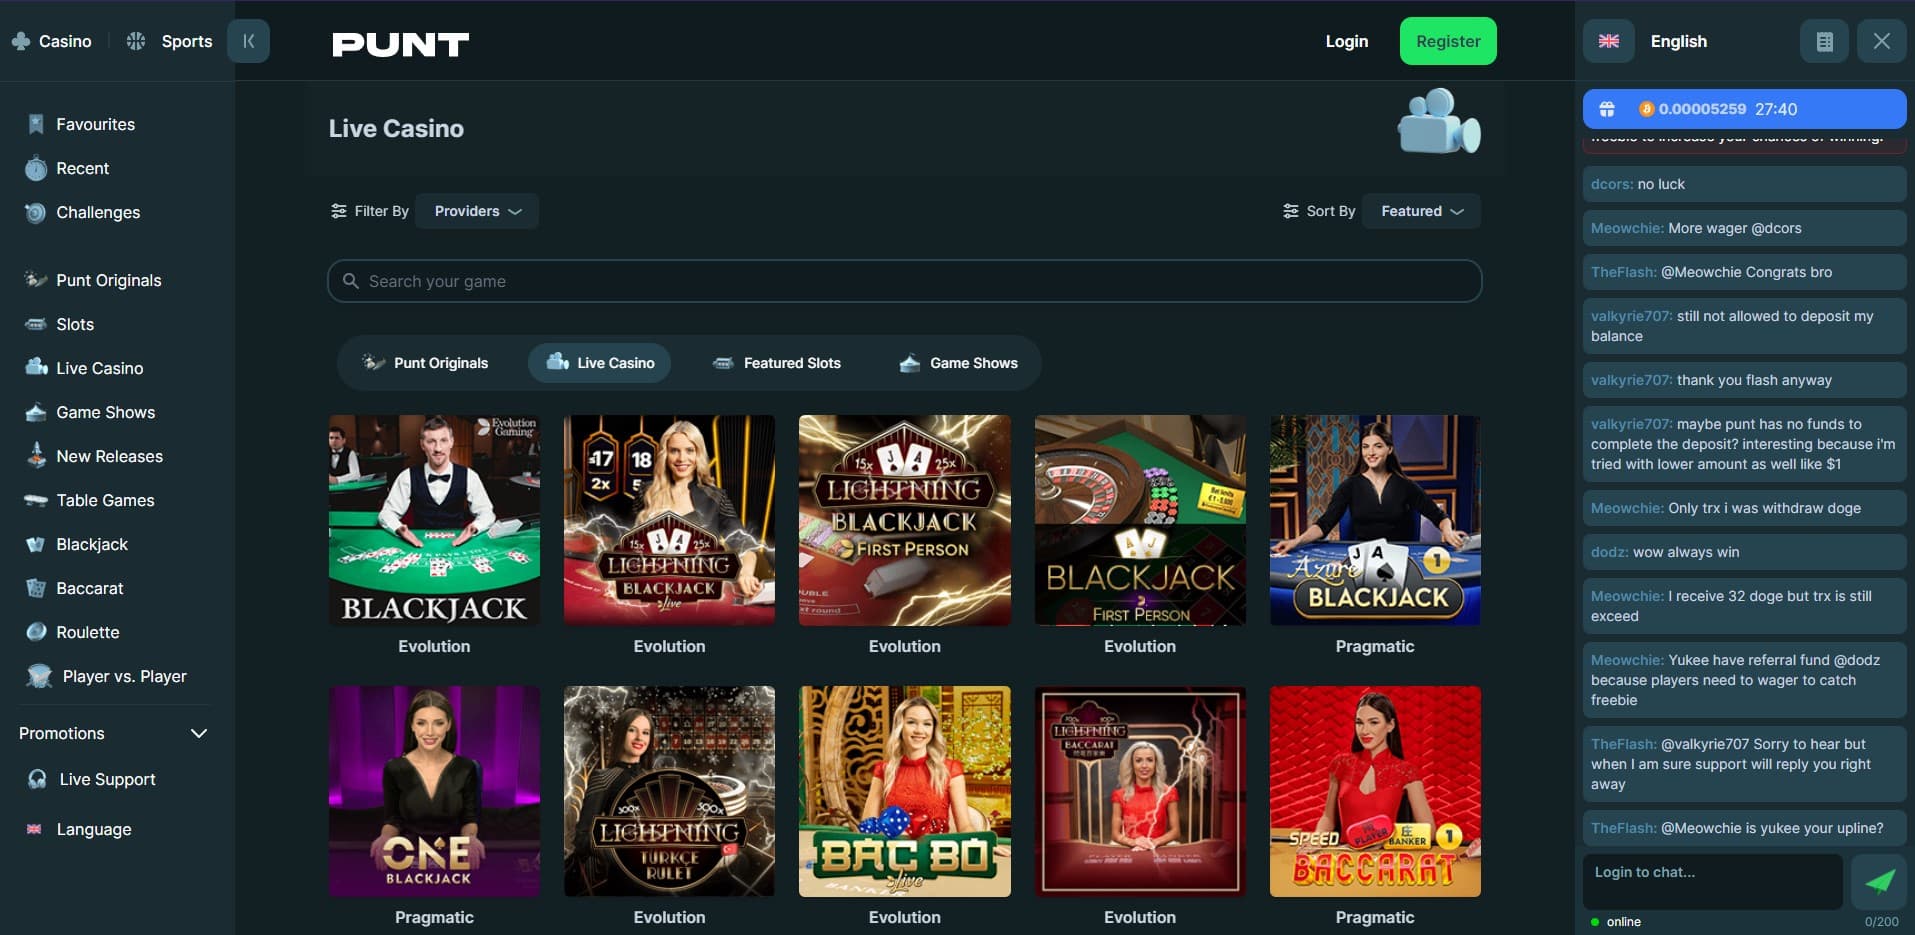This screenshot has width=1915, height=935.
Task: Click the Baccarat sidebar icon
Action: tap(36, 588)
